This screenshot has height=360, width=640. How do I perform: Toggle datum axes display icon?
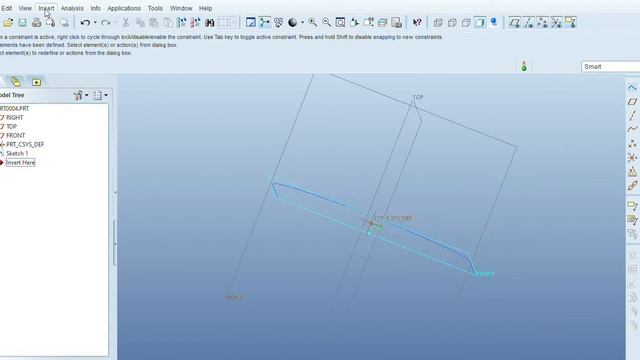(x=529, y=23)
